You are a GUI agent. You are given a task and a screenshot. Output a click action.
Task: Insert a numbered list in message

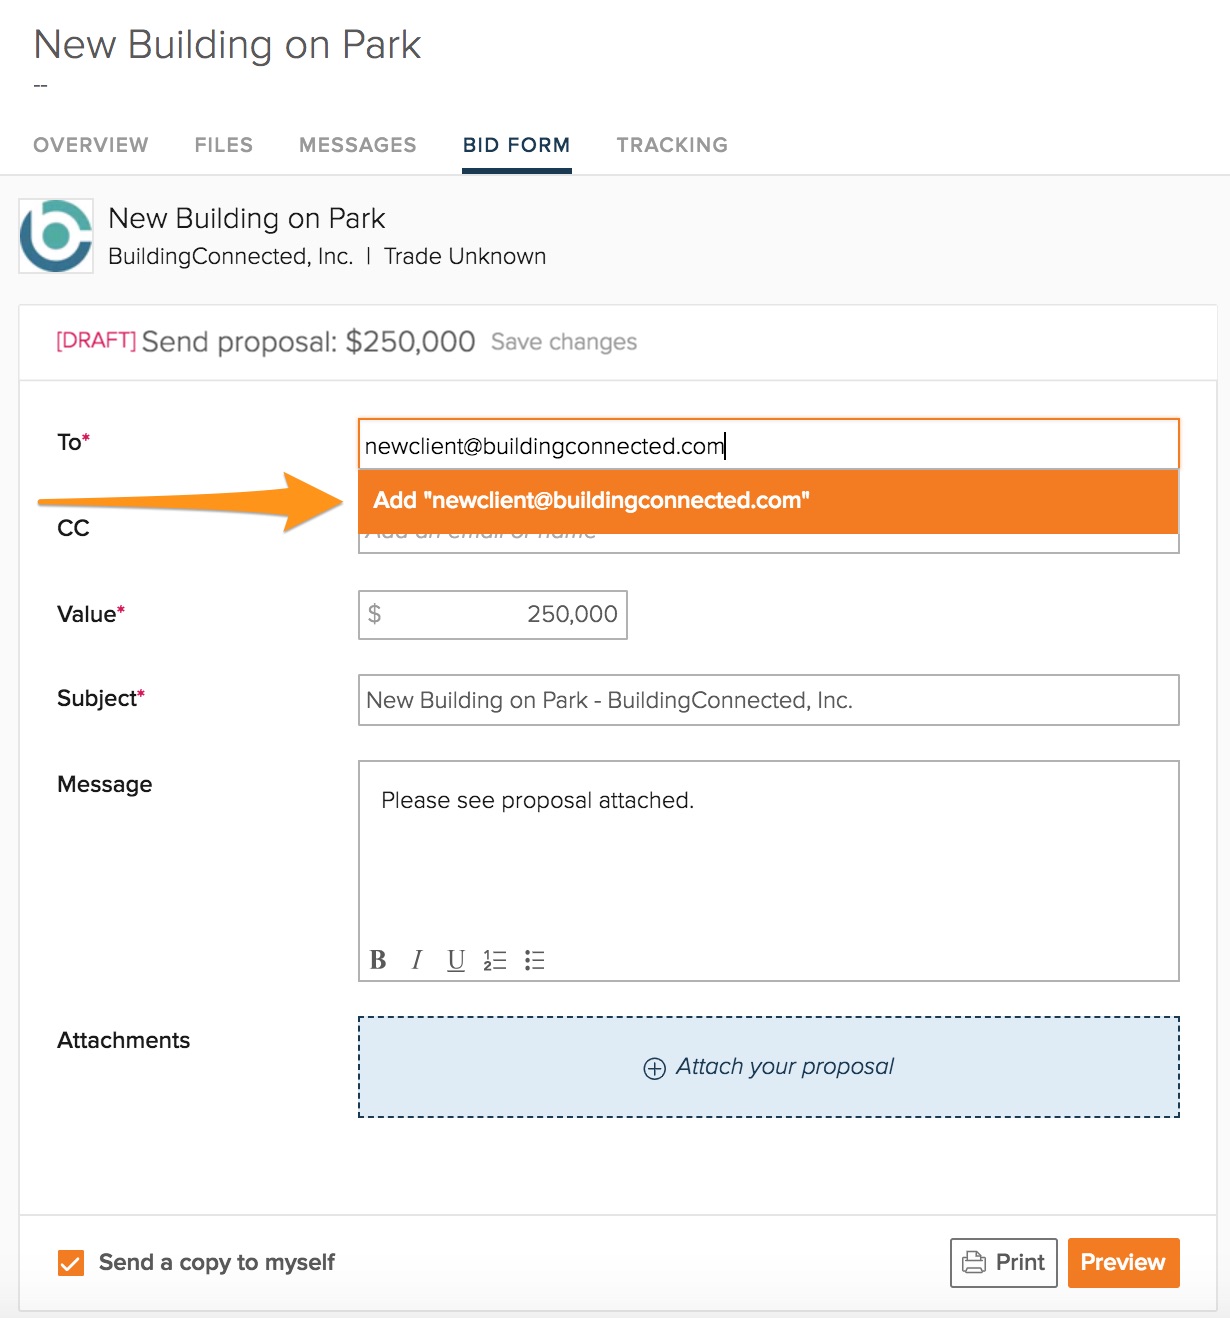495,960
